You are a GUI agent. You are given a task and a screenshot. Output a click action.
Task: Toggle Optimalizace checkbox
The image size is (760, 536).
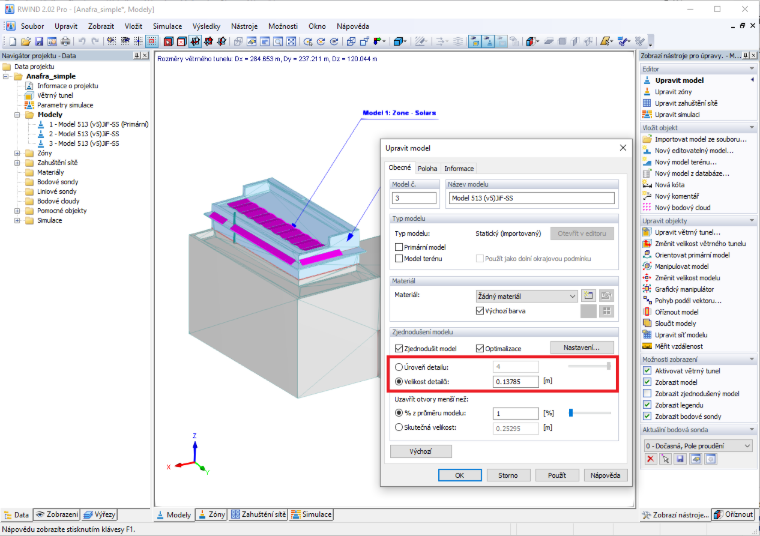[480, 348]
